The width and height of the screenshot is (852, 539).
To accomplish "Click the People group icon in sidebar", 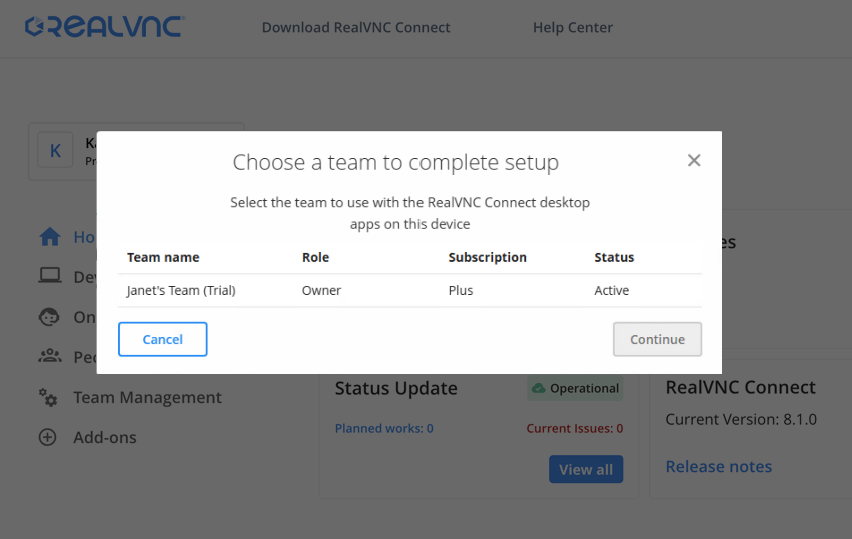I will click(x=49, y=357).
